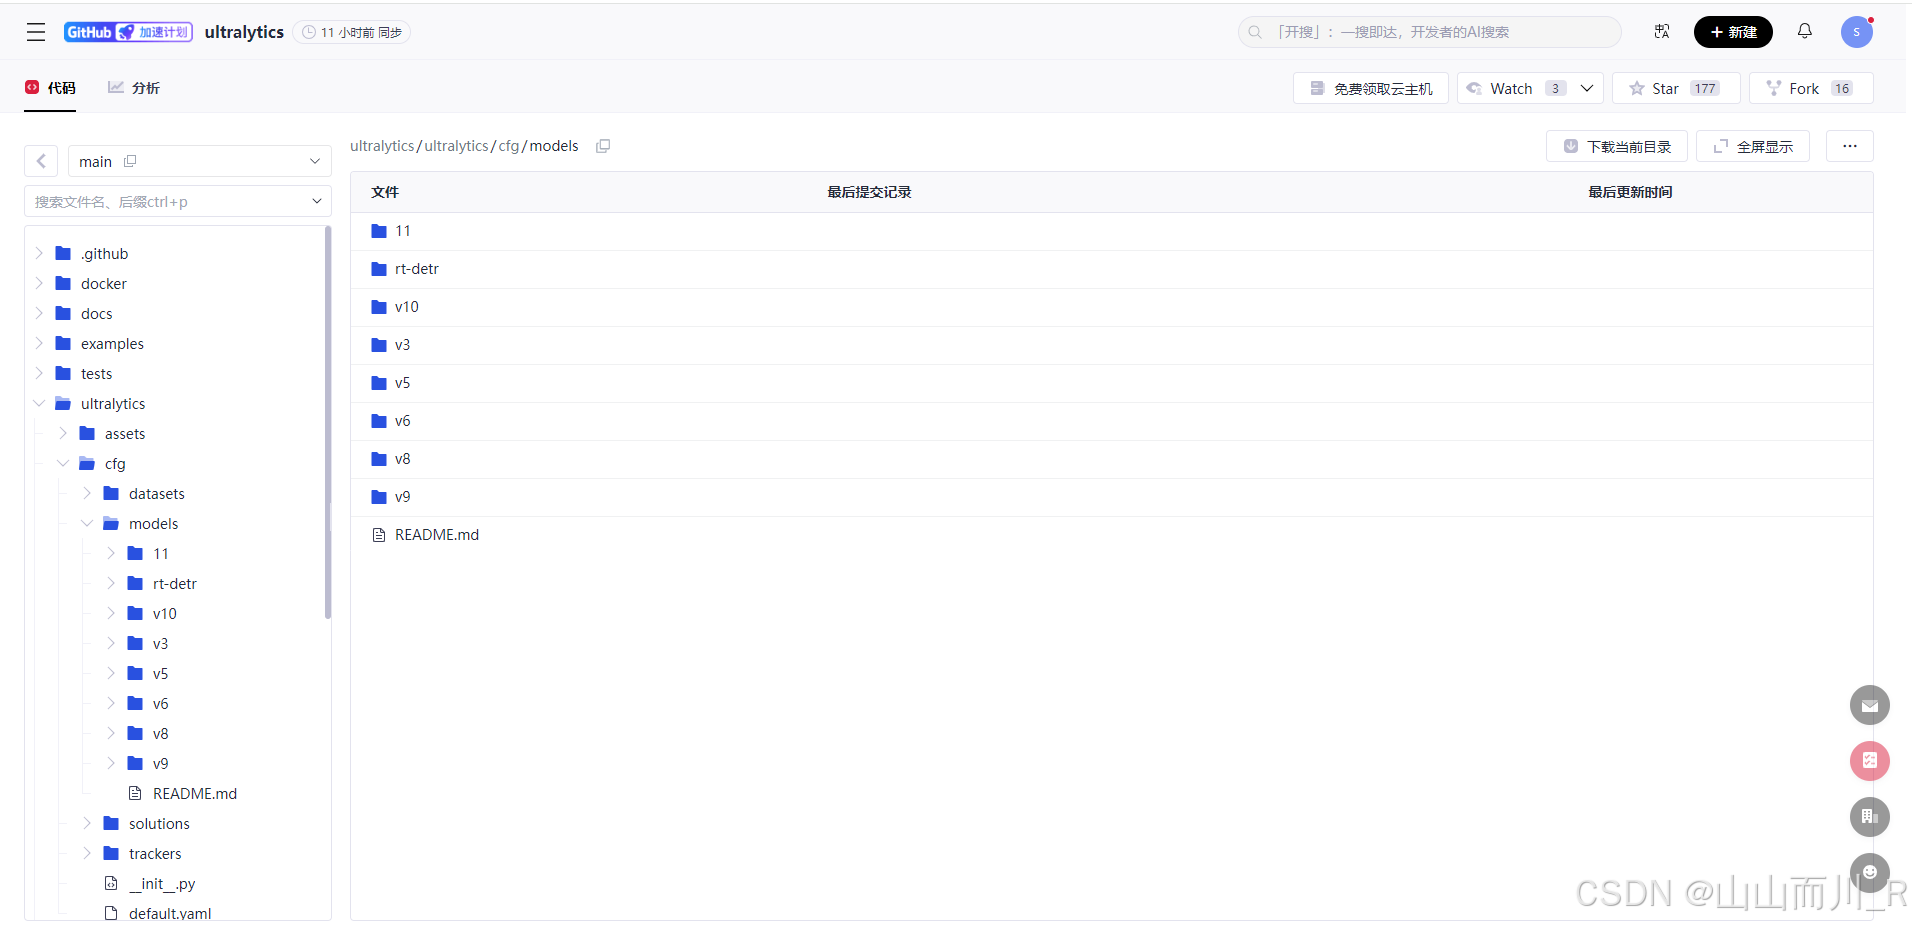The image size is (1912, 925).
Task: Click the Watch button
Action: pyautogui.click(x=1512, y=88)
